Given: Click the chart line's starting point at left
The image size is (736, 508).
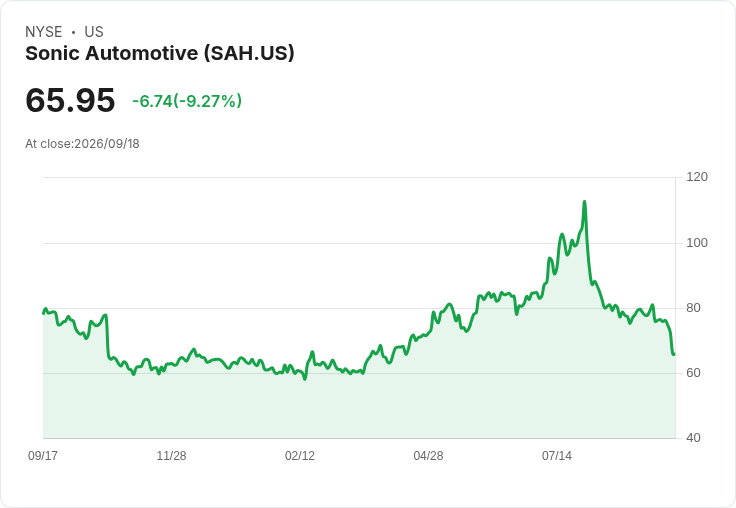Looking at the screenshot, I should 44,313.
